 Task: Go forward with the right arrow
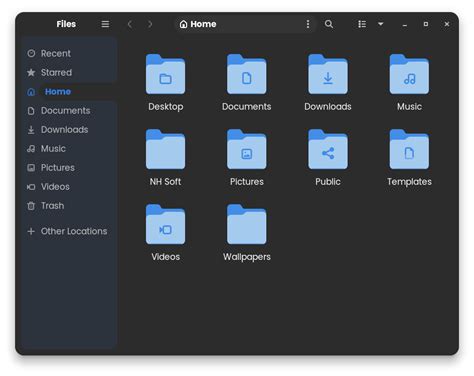pos(150,24)
